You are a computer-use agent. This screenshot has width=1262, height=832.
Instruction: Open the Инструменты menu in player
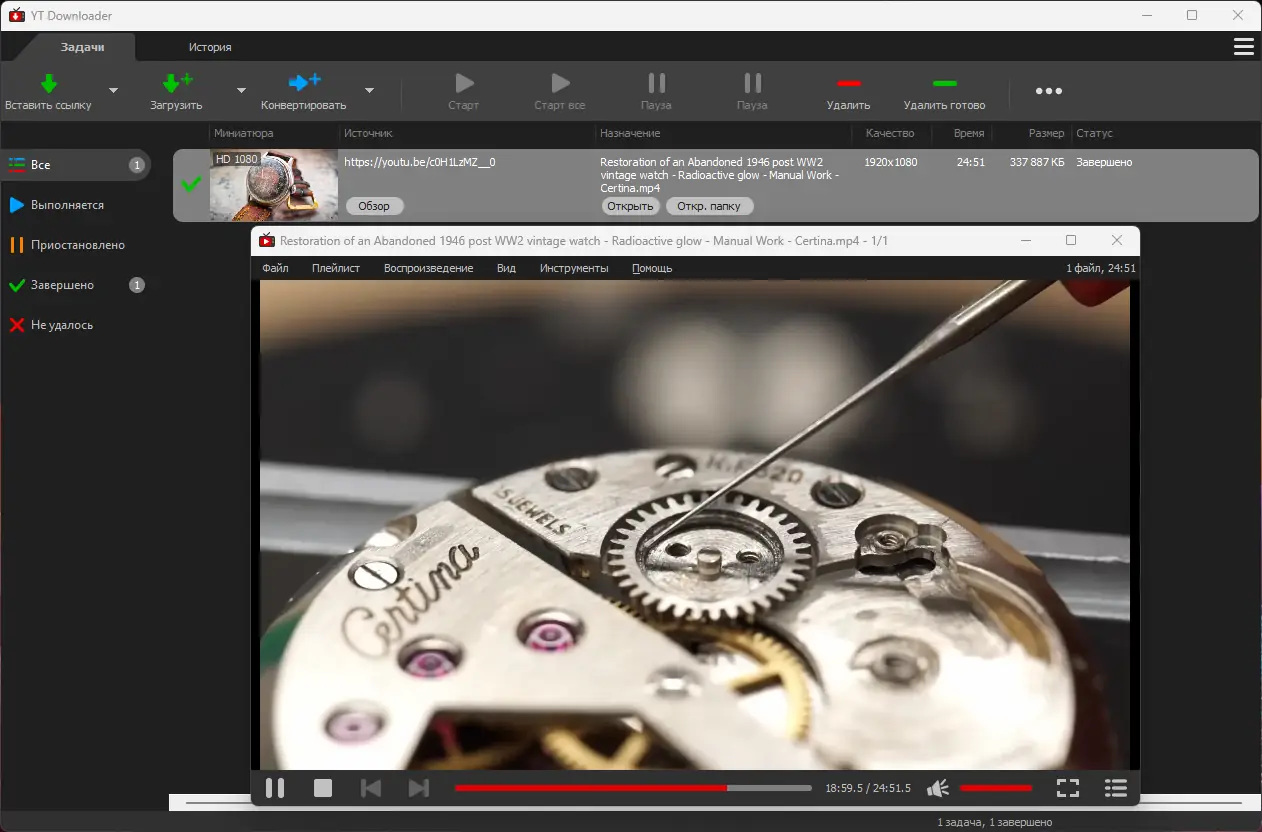574,268
